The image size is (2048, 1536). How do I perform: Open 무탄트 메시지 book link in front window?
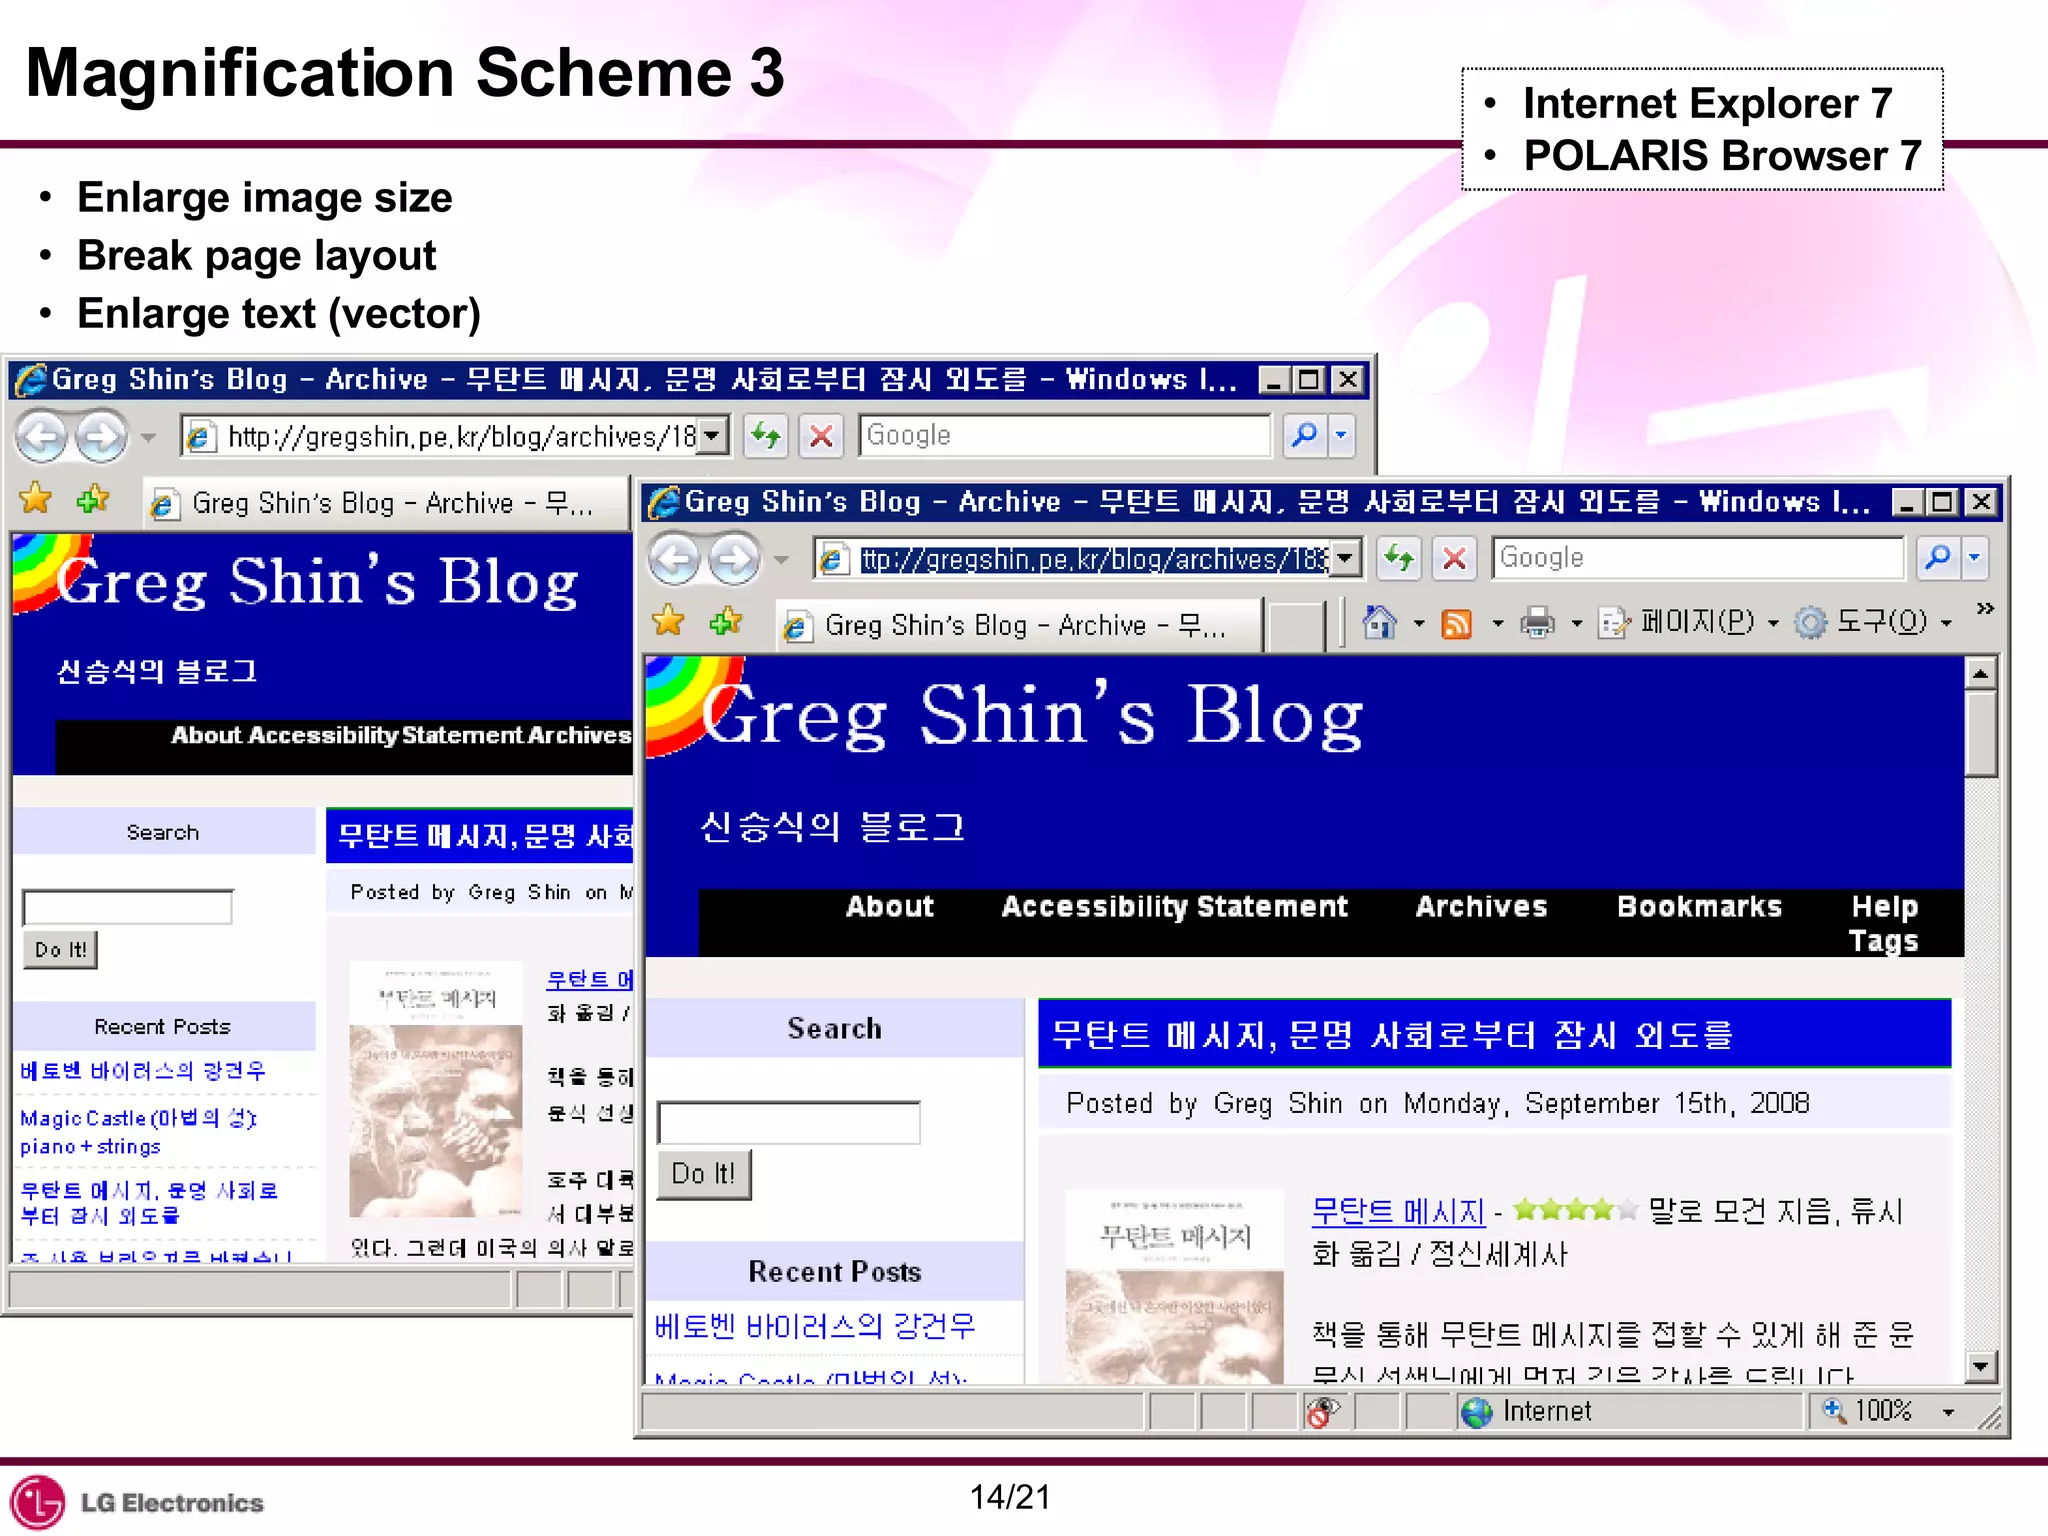point(1398,1212)
